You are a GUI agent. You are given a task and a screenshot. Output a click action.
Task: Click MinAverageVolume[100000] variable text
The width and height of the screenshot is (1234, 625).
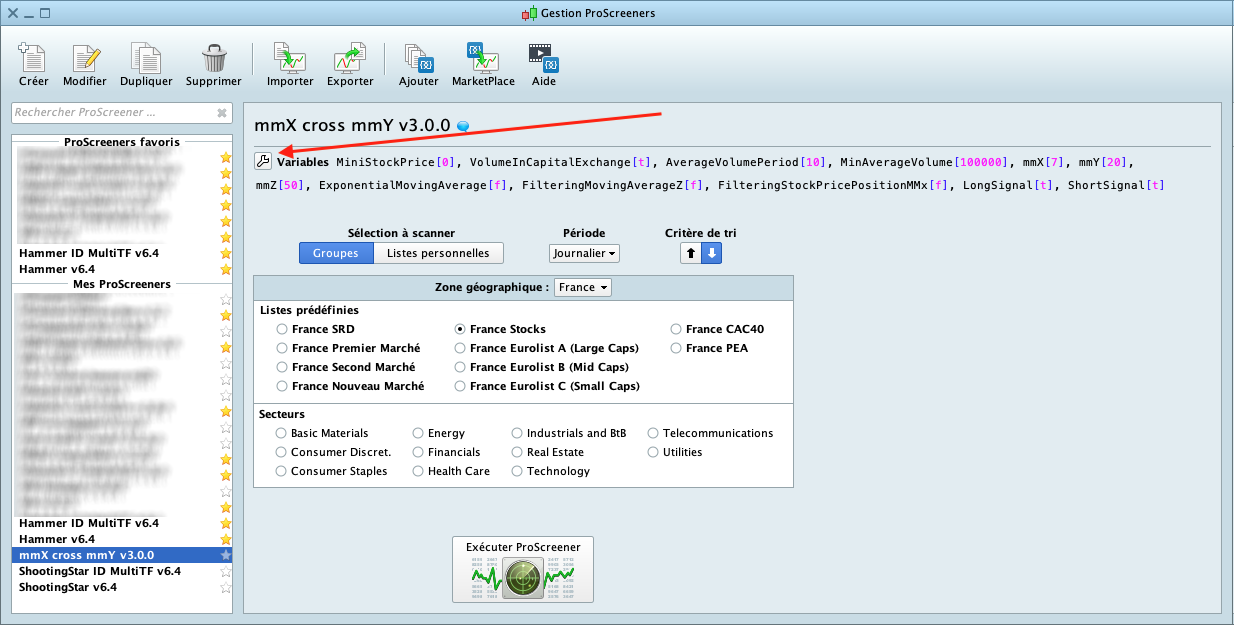924,161
